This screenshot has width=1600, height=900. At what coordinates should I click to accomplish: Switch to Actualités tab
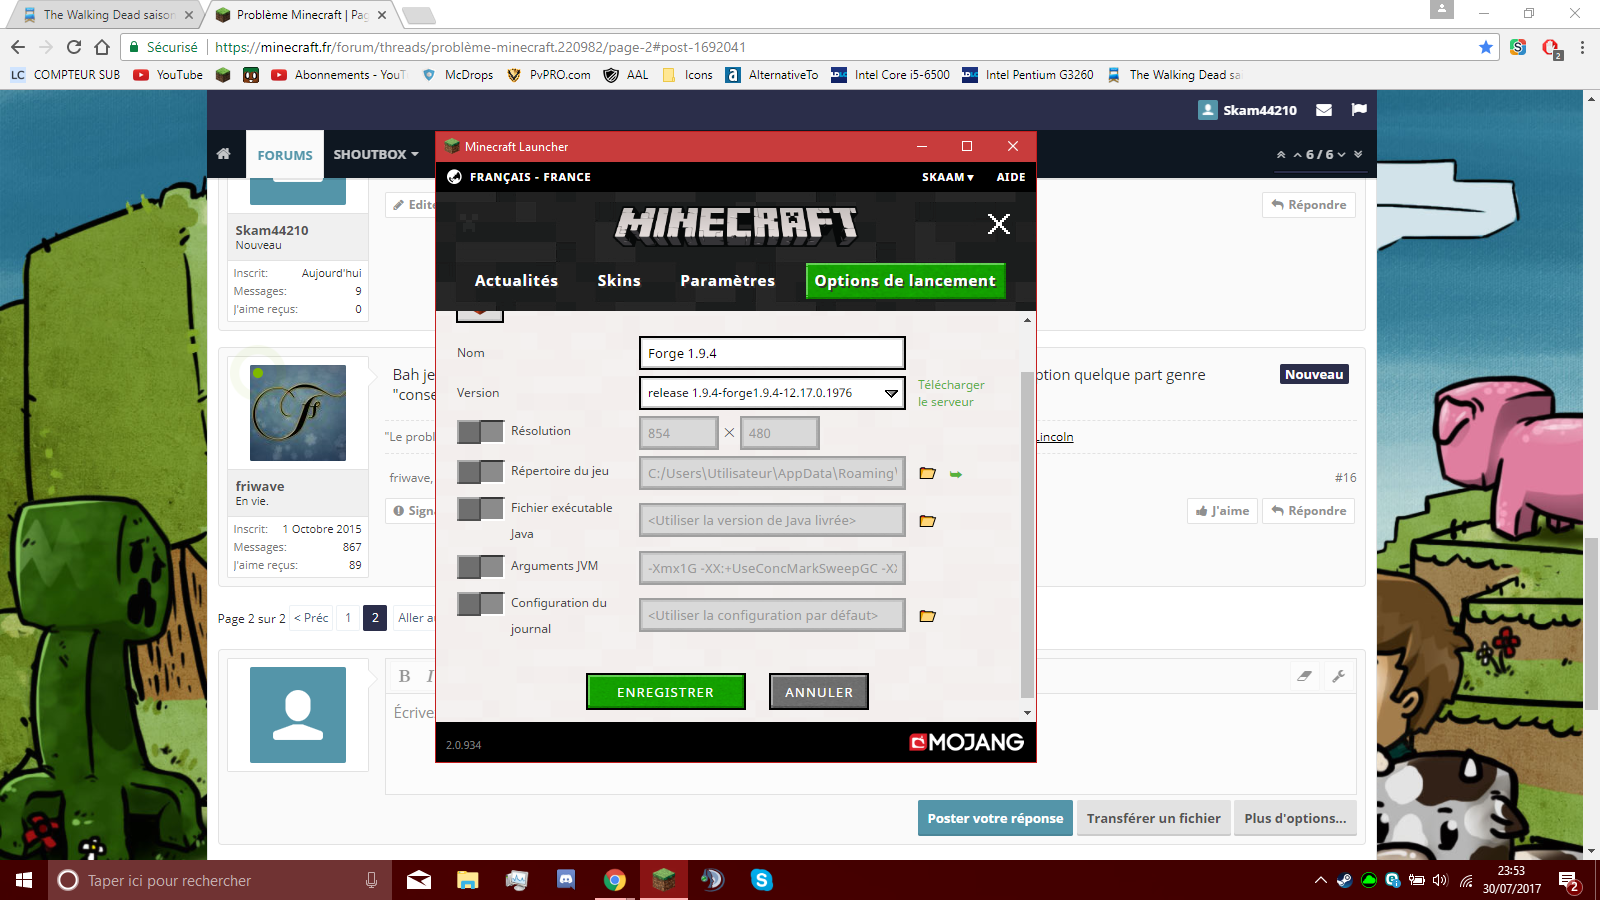516,281
